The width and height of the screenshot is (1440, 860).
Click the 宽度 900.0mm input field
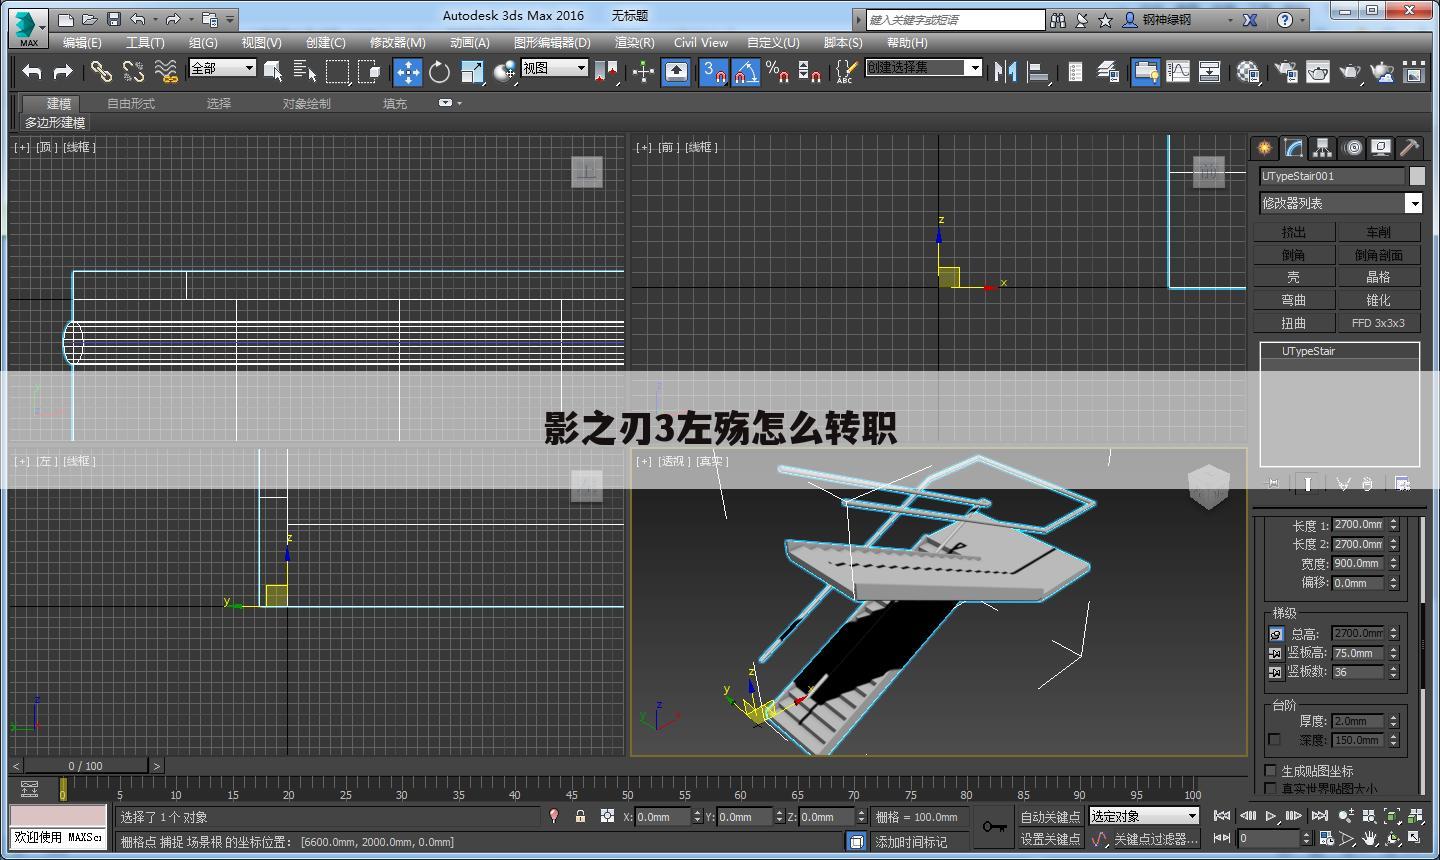[1357, 563]
